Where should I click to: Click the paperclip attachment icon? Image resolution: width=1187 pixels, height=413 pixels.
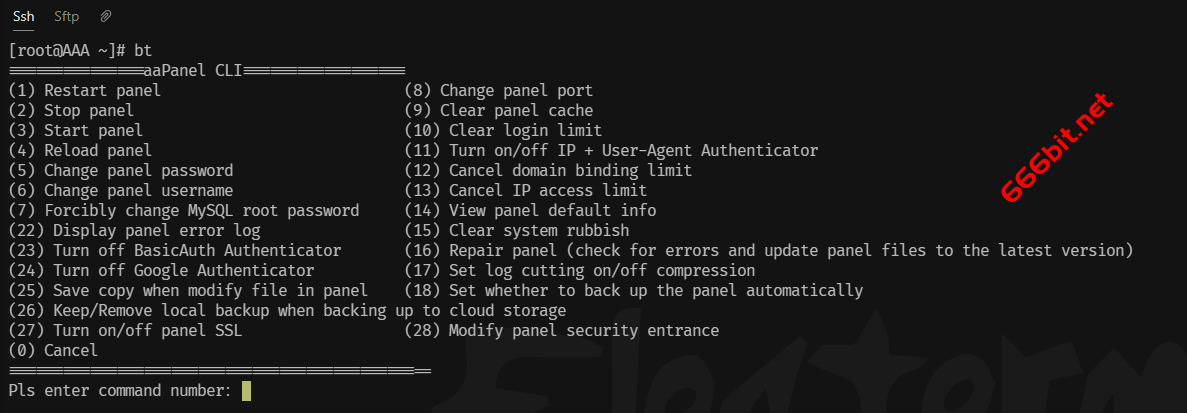(x=105, y=16)
